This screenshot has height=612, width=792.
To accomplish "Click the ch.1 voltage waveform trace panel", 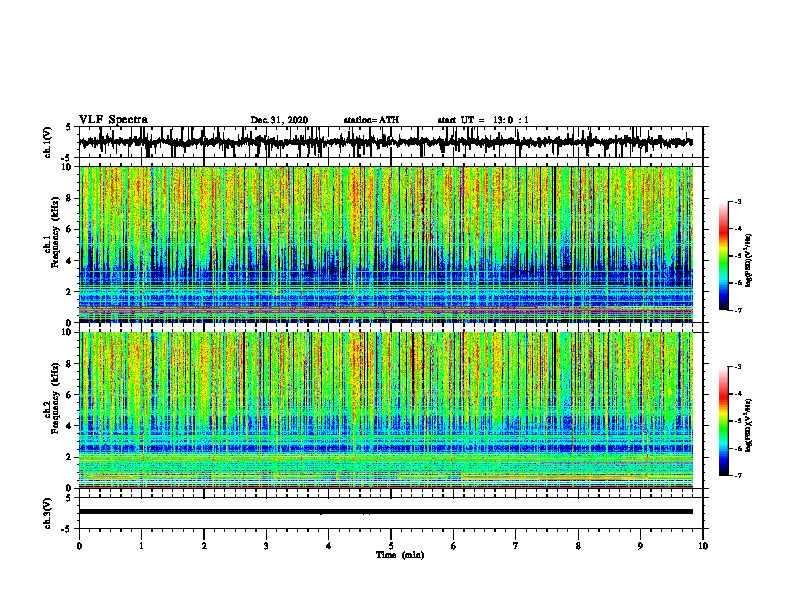I will (x=391, y=142).
